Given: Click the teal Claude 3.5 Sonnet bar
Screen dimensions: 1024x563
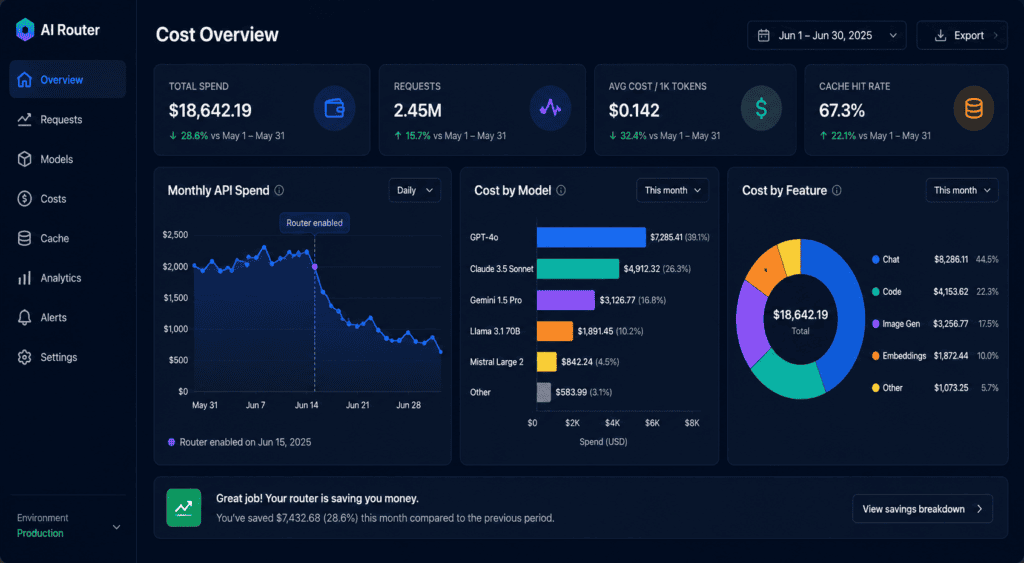Looking at the screenshot, I should coord(578,268).
